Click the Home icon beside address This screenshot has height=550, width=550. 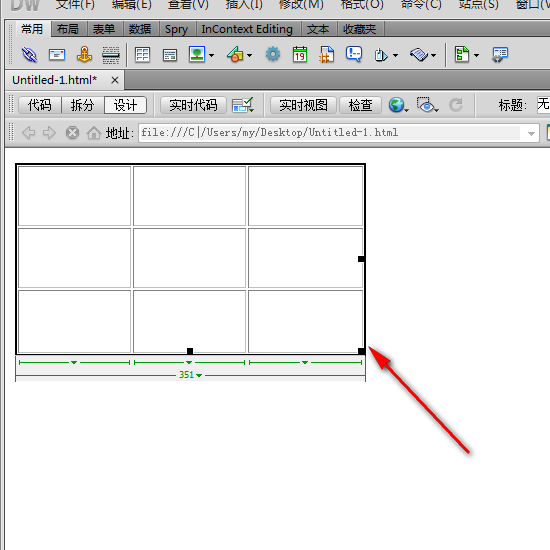click(x=94, y=133)
